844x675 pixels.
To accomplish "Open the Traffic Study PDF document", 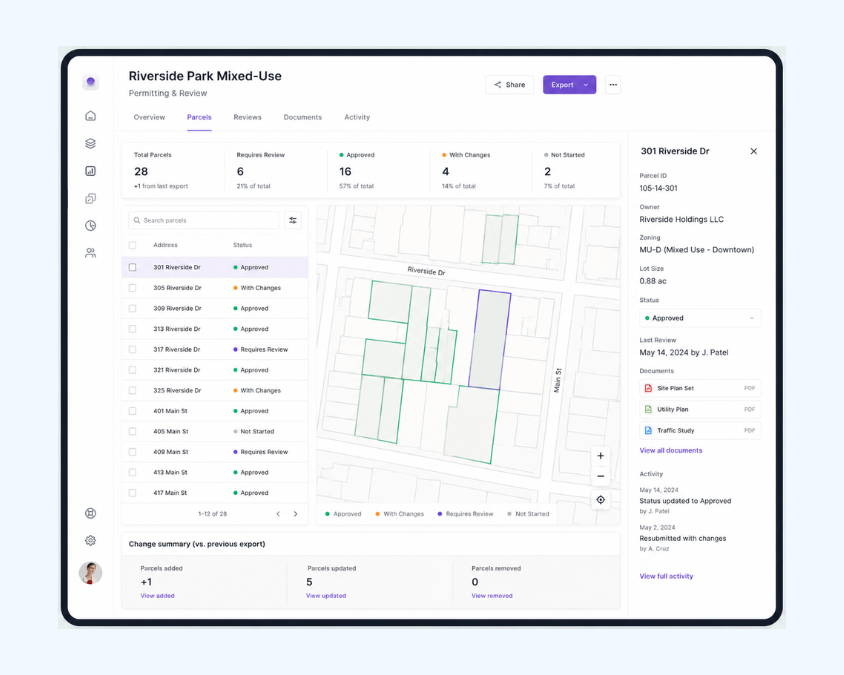I will coord(700,431).
